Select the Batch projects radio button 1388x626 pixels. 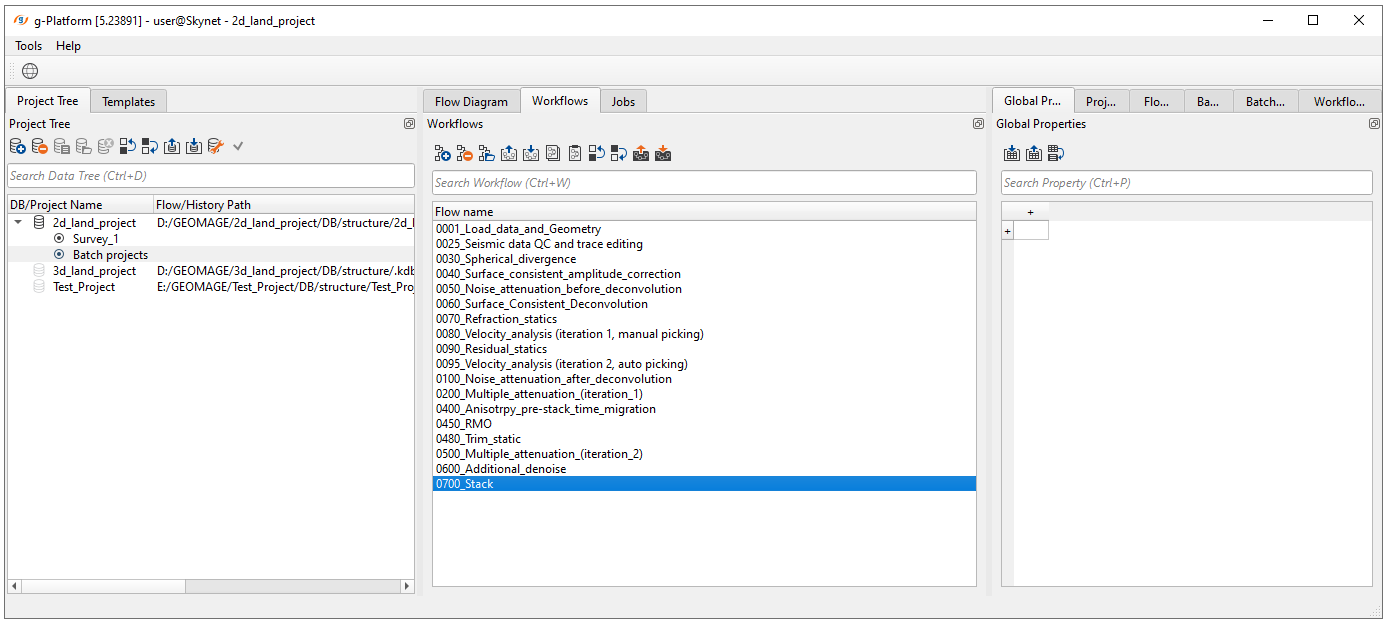(x=59, y=255)
